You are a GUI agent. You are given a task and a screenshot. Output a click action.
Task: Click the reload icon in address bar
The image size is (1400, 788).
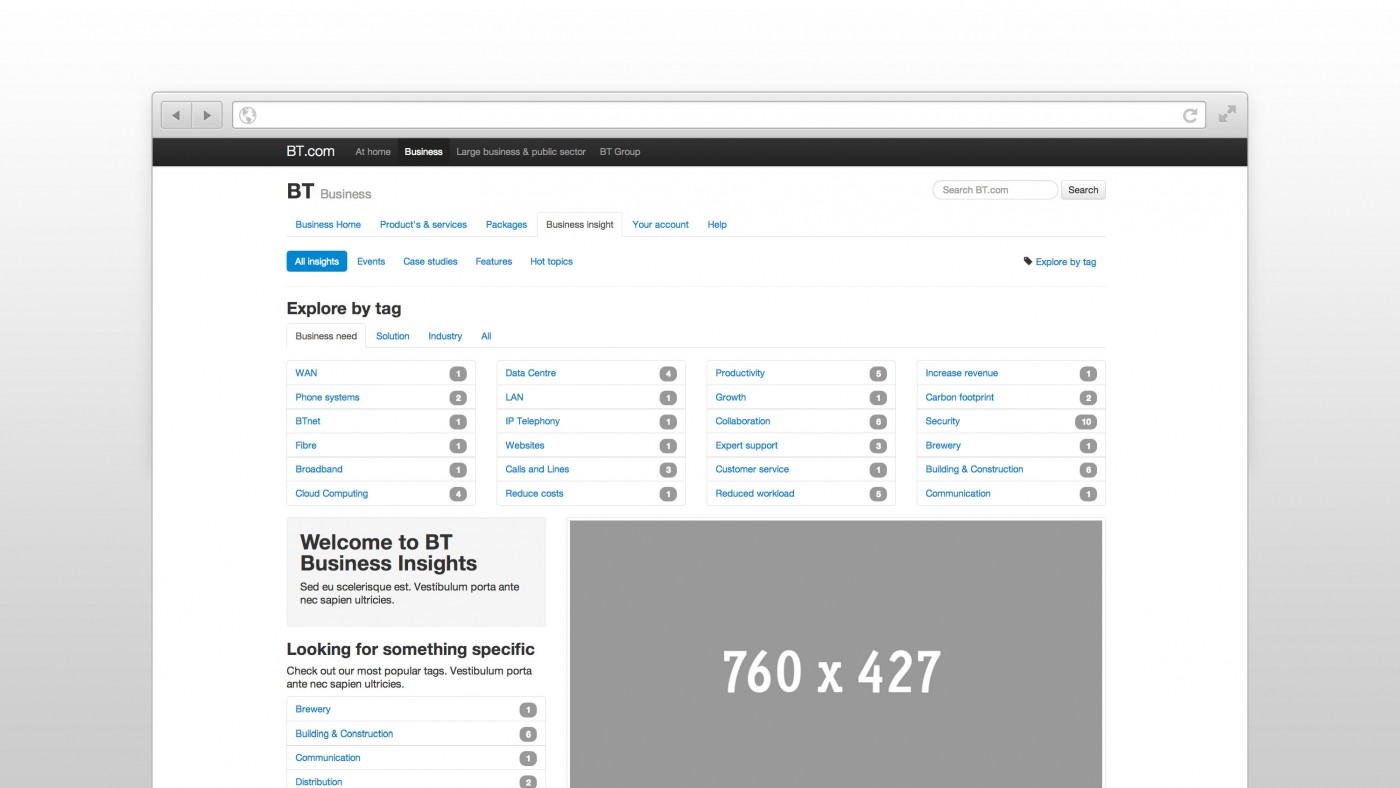[x=1190, y=115]
